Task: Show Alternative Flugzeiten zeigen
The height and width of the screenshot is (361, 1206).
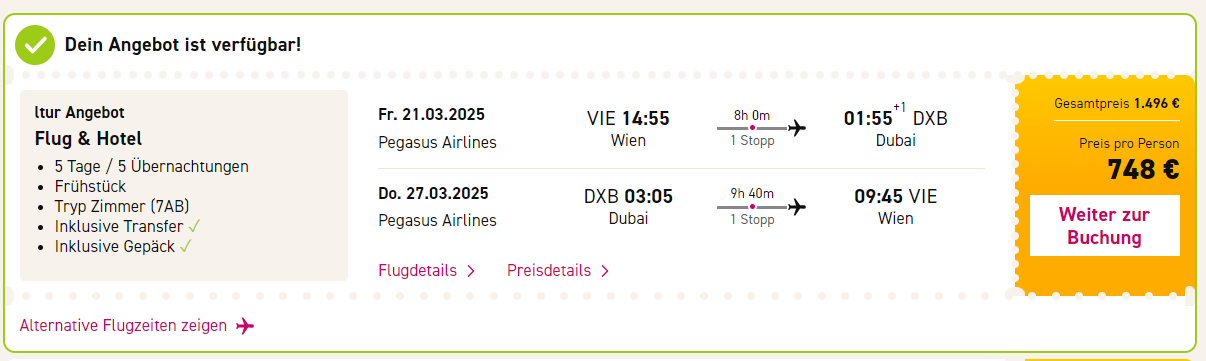Action: point(123,326)
